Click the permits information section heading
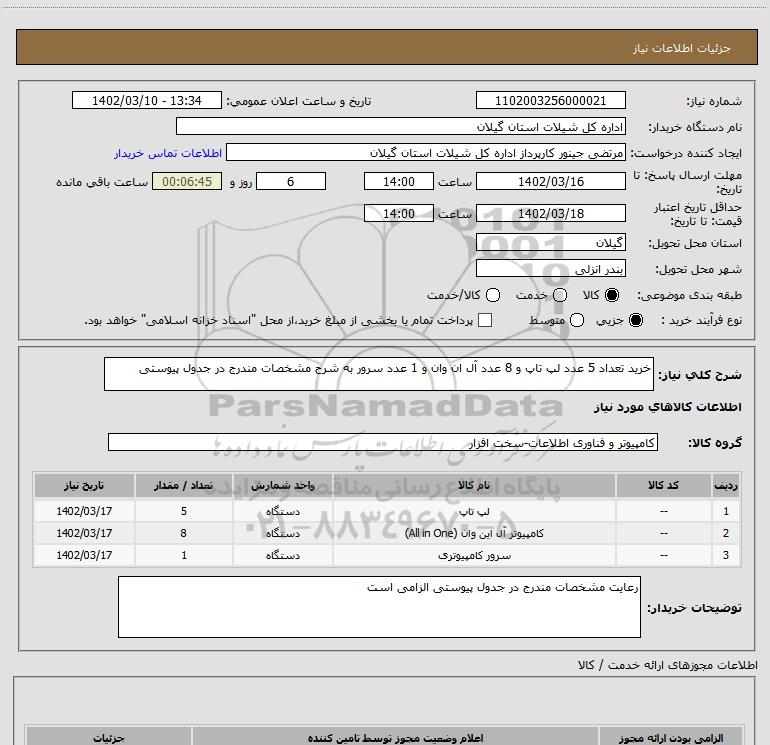 [x=667, y=665]
